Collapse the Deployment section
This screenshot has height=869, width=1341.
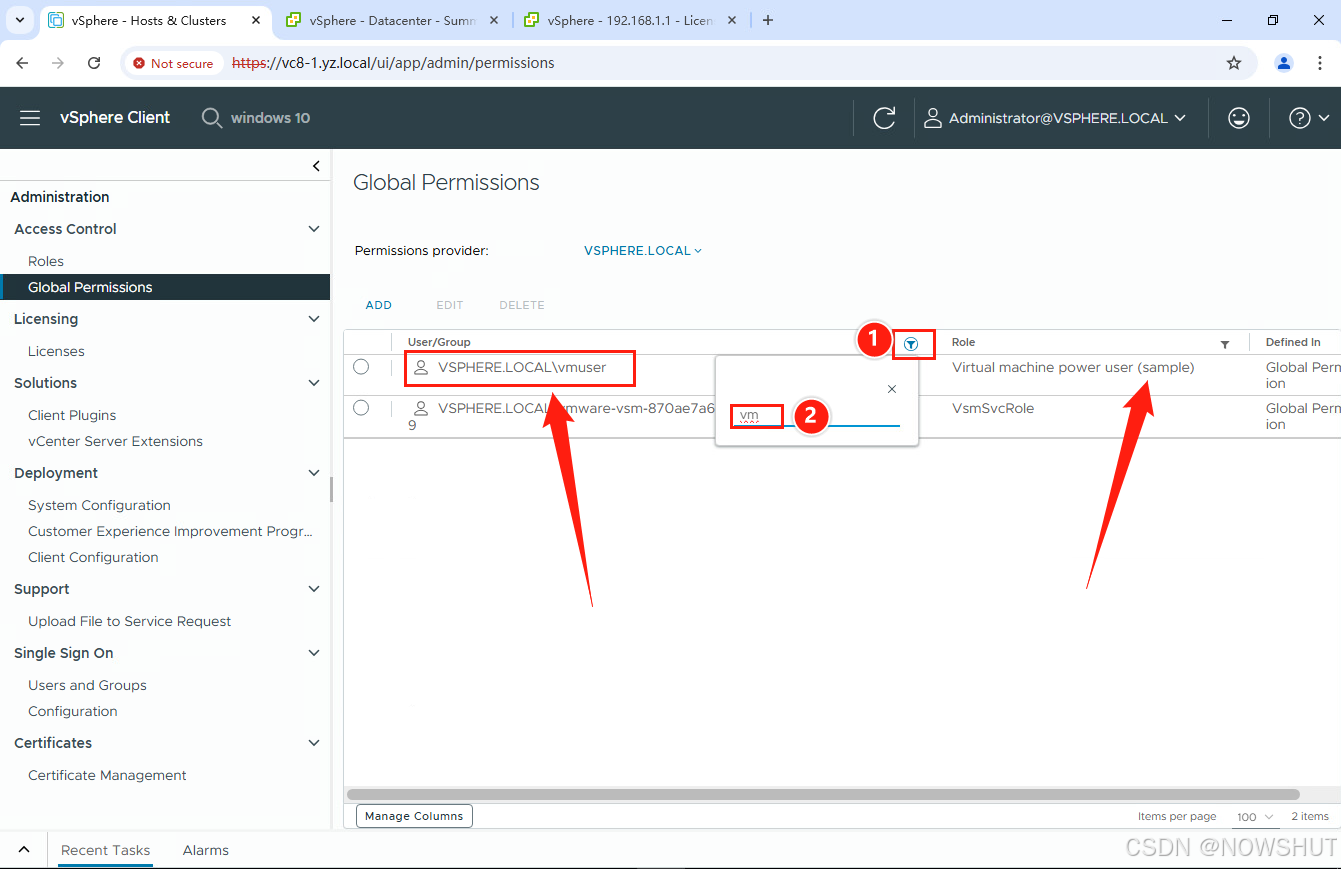pyautogui.click(x=314, y=473)
